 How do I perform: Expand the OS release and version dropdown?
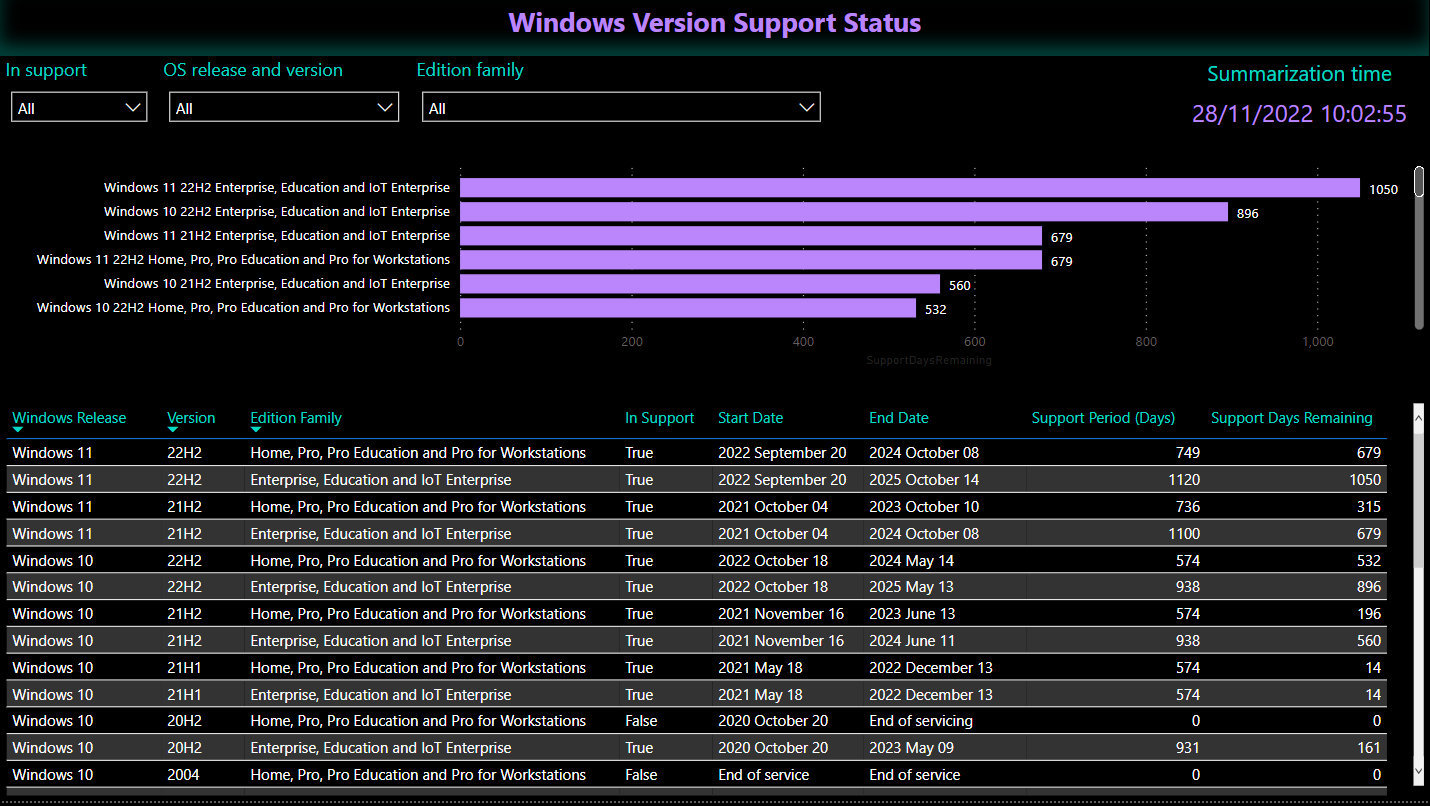(x=284, y=108)
